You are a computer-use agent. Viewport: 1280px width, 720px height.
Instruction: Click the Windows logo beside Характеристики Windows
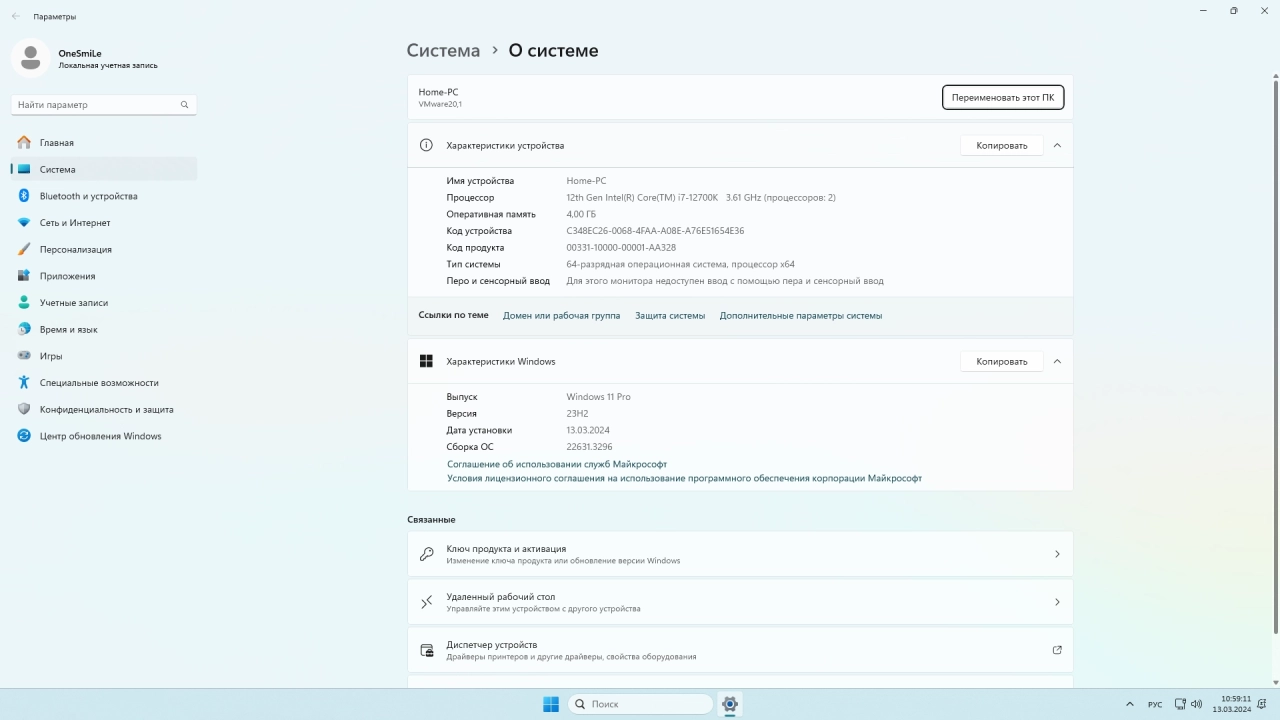[426, 361]
